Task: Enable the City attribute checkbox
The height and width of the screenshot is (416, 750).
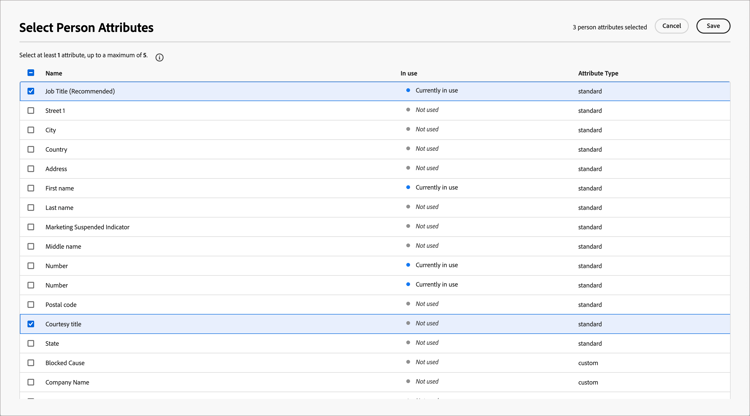Action: 31,130
